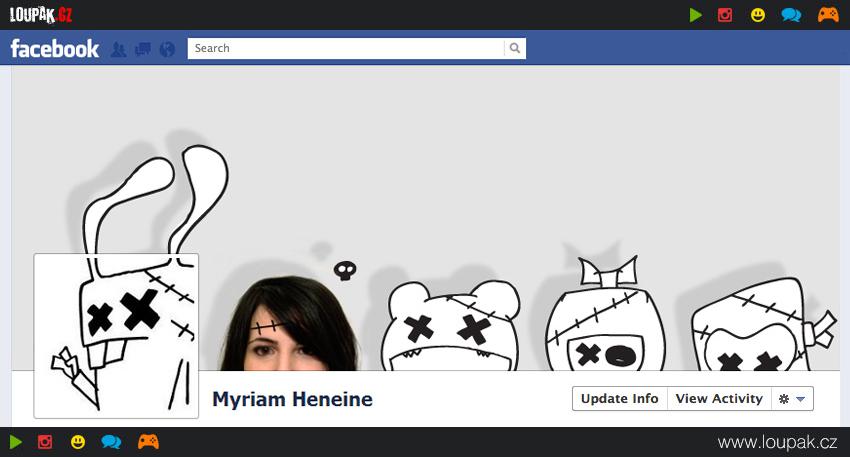Click the green play icon at top right
Image resolution: width=850 pixels, height=457 pixels.
click(x=696, y=14)
